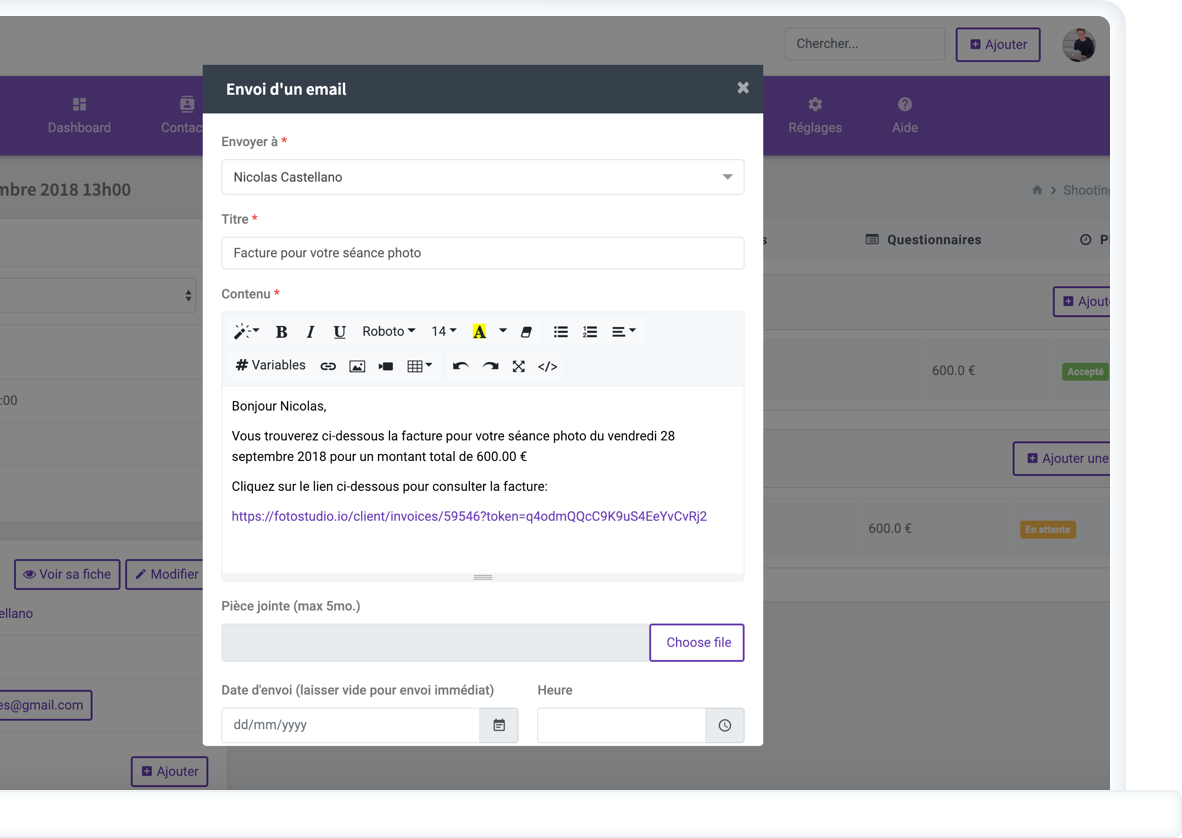Image resolution: width=1182 pixels, height=838 pixels.
Task: Insert a picture using the image icon
Action: tap(357, 367)
